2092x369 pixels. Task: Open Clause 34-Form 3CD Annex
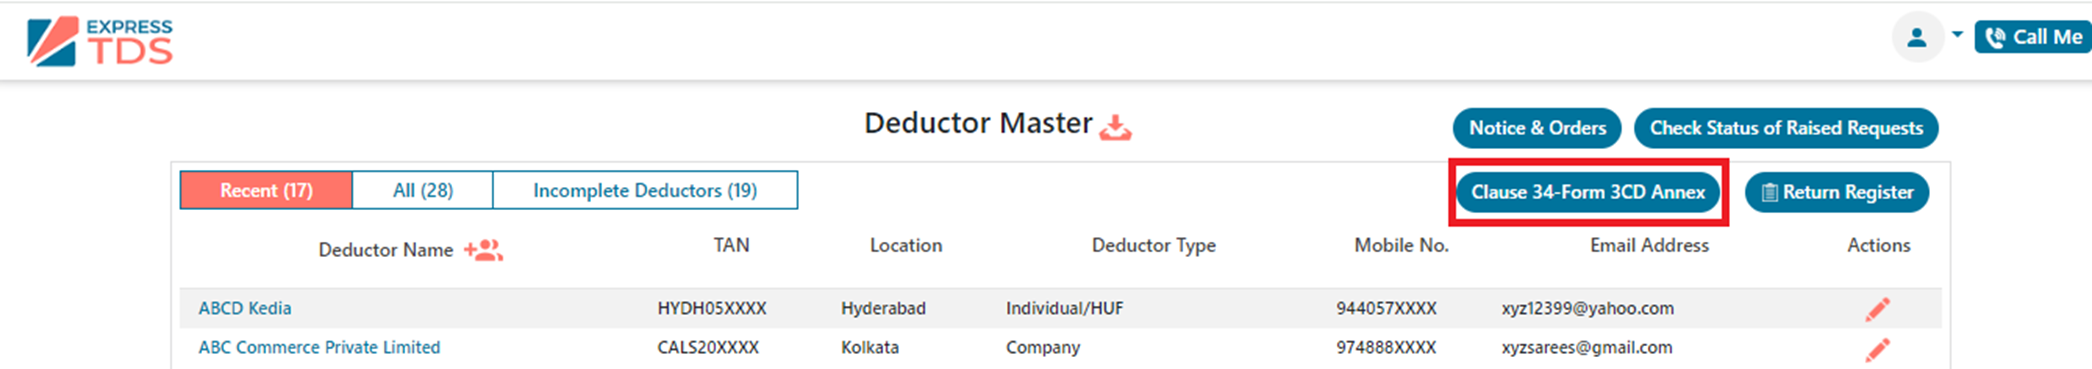click(1588, 192)
